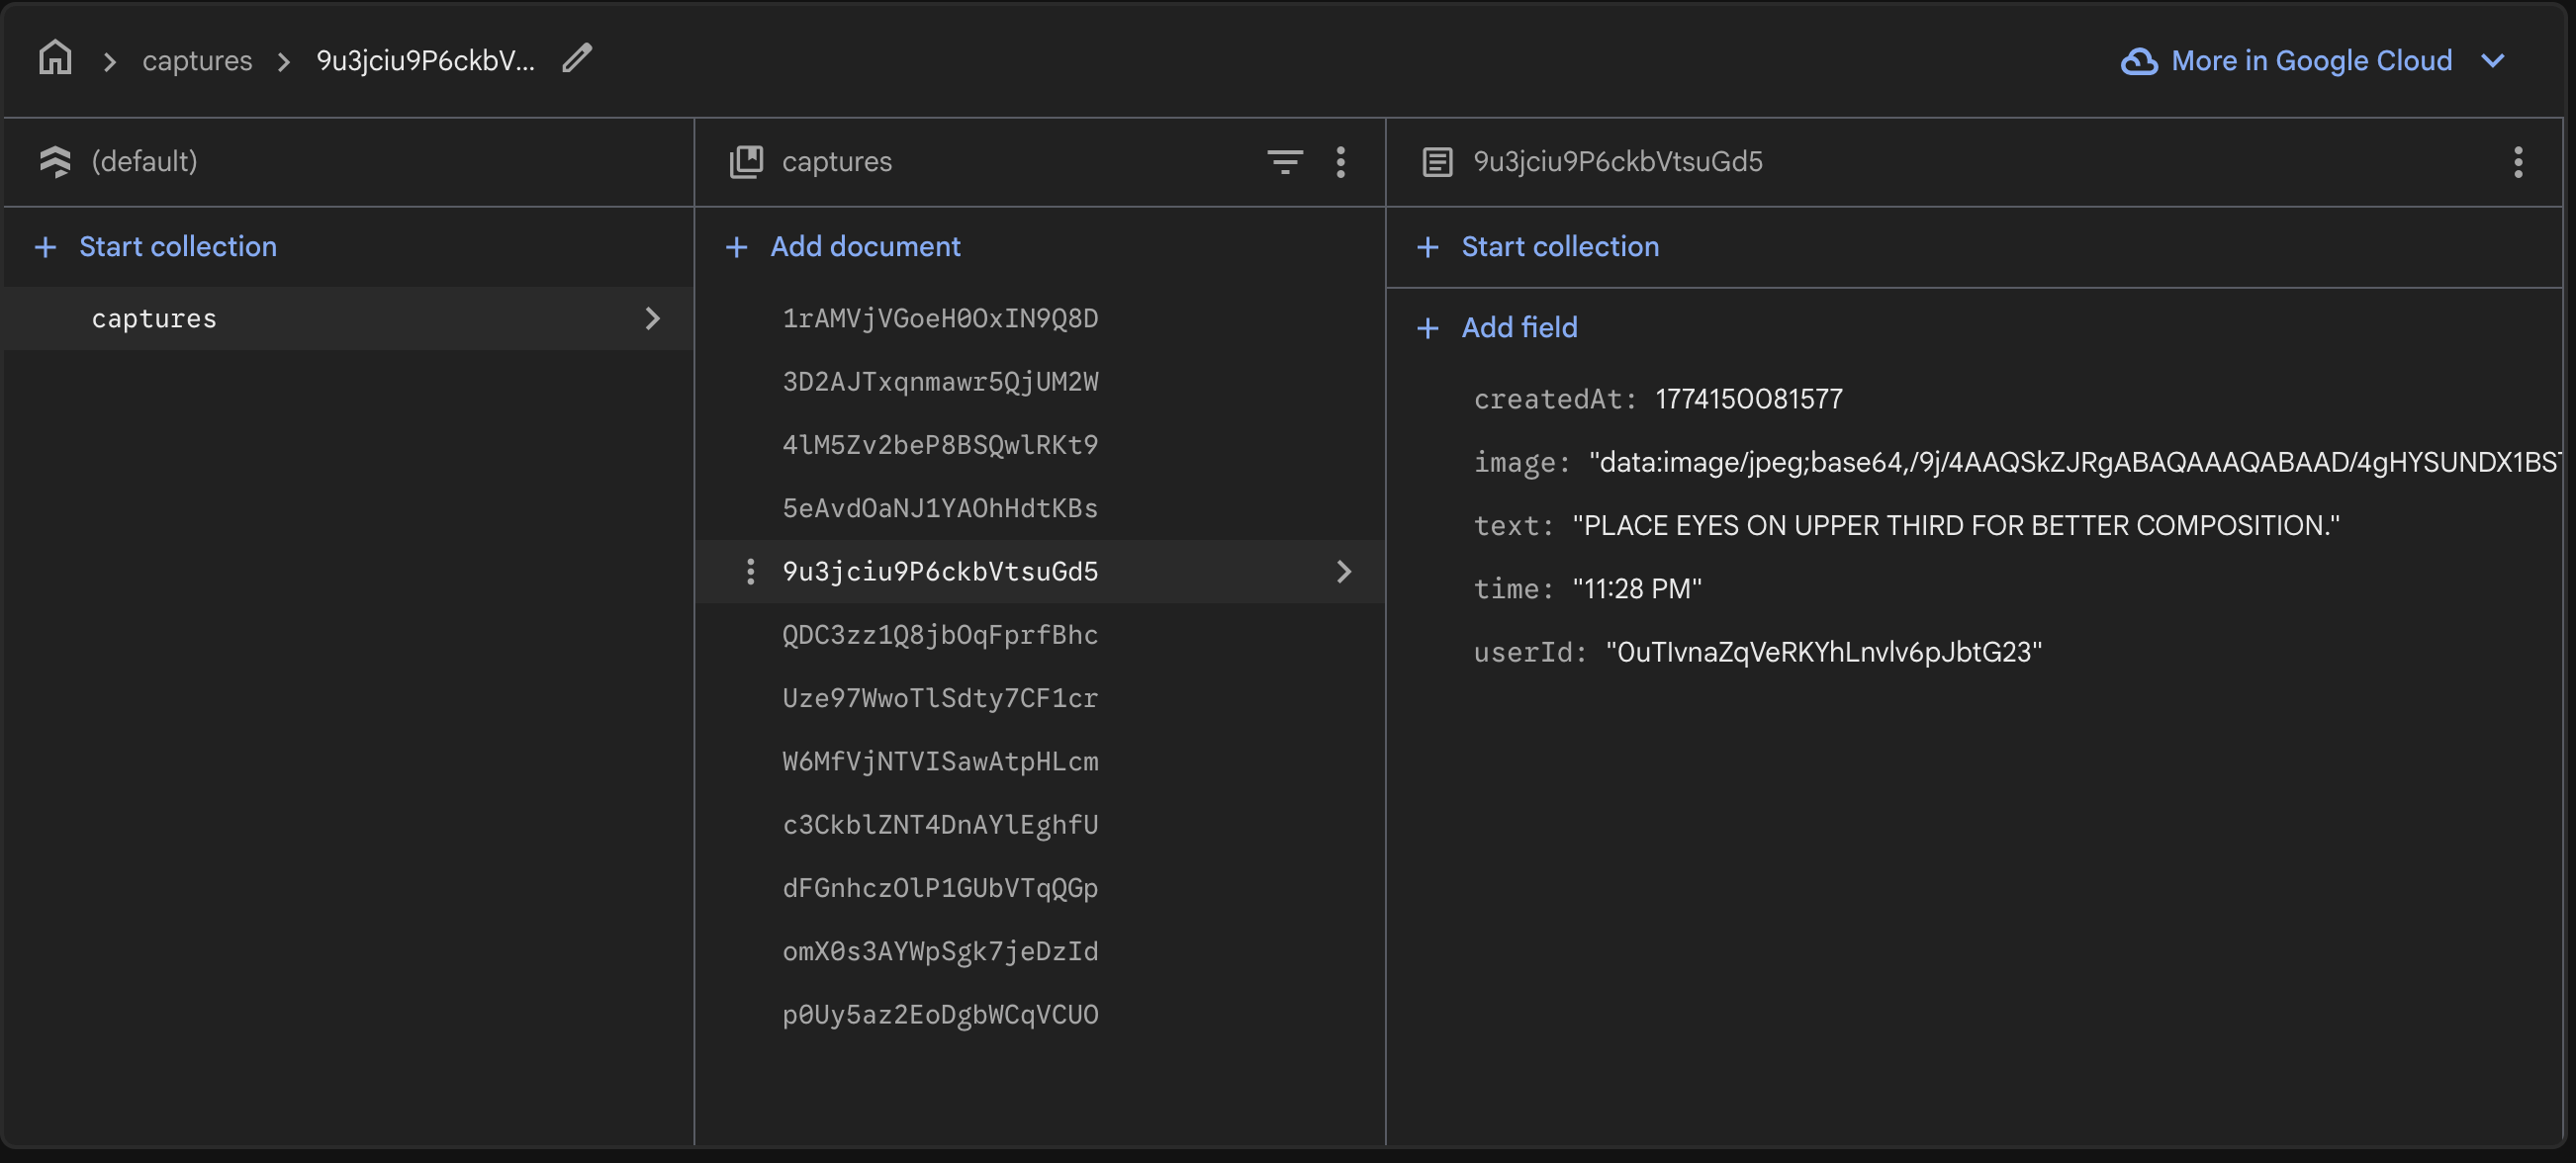2576x1163 pixels.
Task: Select document QDC3zz1Q8jbOqFprfBhc
Action: click(939, 635)
